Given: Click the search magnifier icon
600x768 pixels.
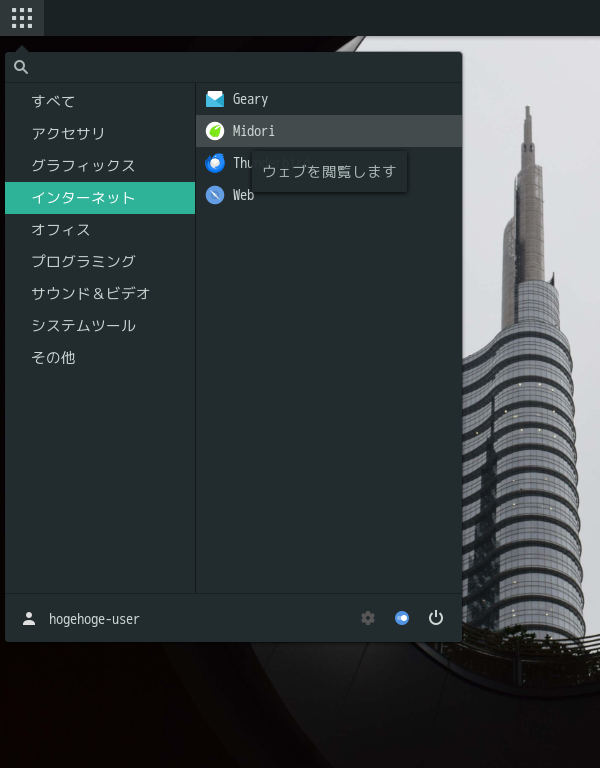Looking at the screenshot, I should click(21, 67).
